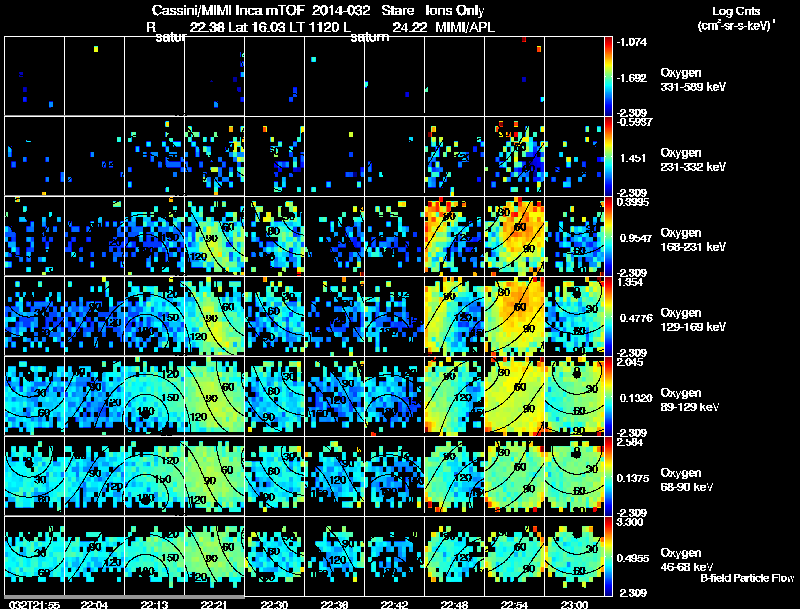
Task: Click the bottom-row color scale bar
Action: (608, 556)
